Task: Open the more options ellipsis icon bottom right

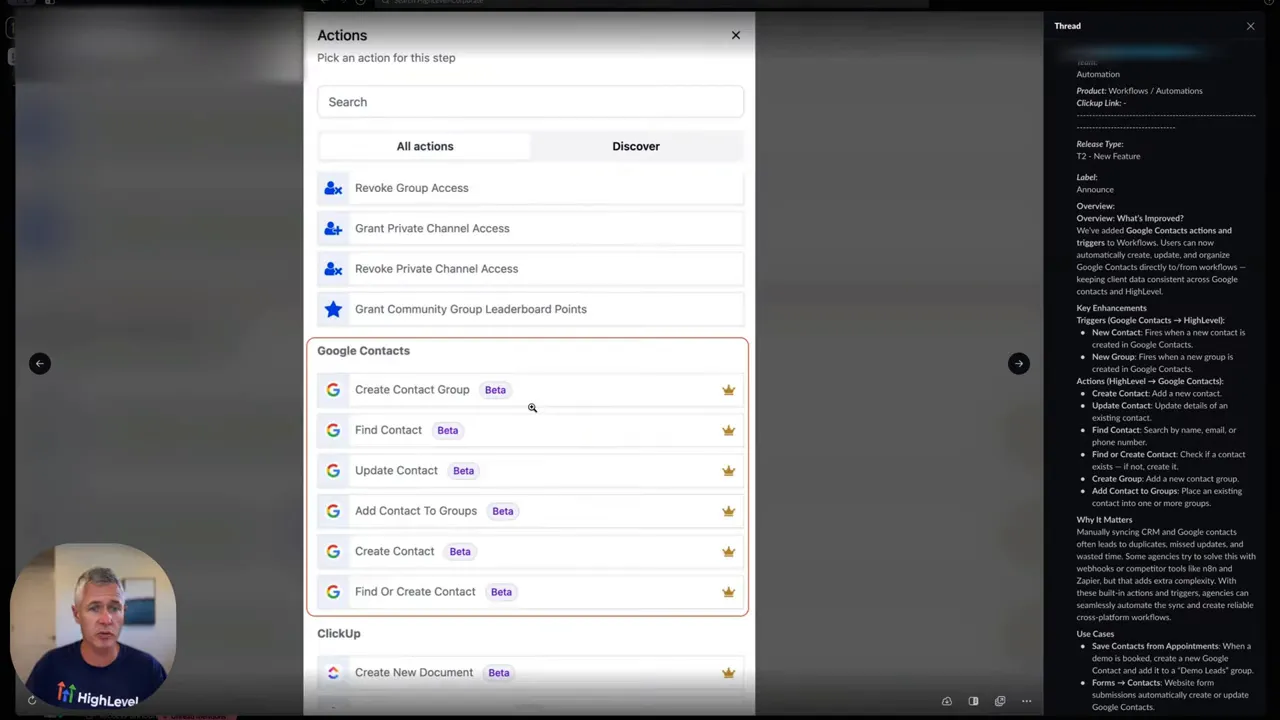Action: 1026,701
